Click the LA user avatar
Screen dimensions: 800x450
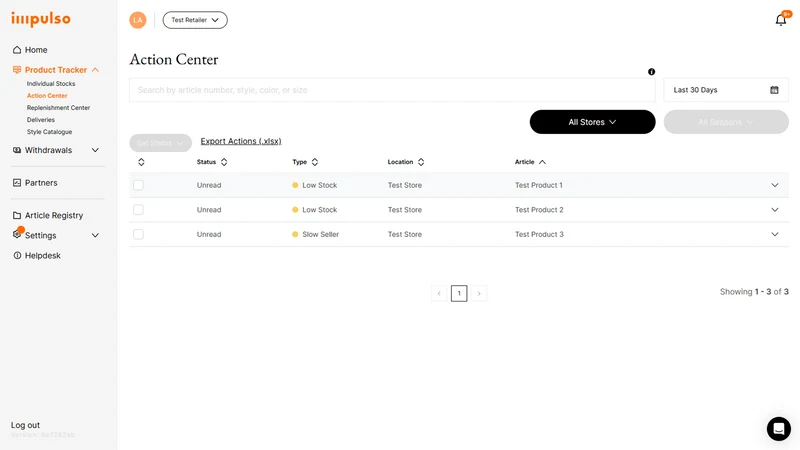(x=138, y=20)
